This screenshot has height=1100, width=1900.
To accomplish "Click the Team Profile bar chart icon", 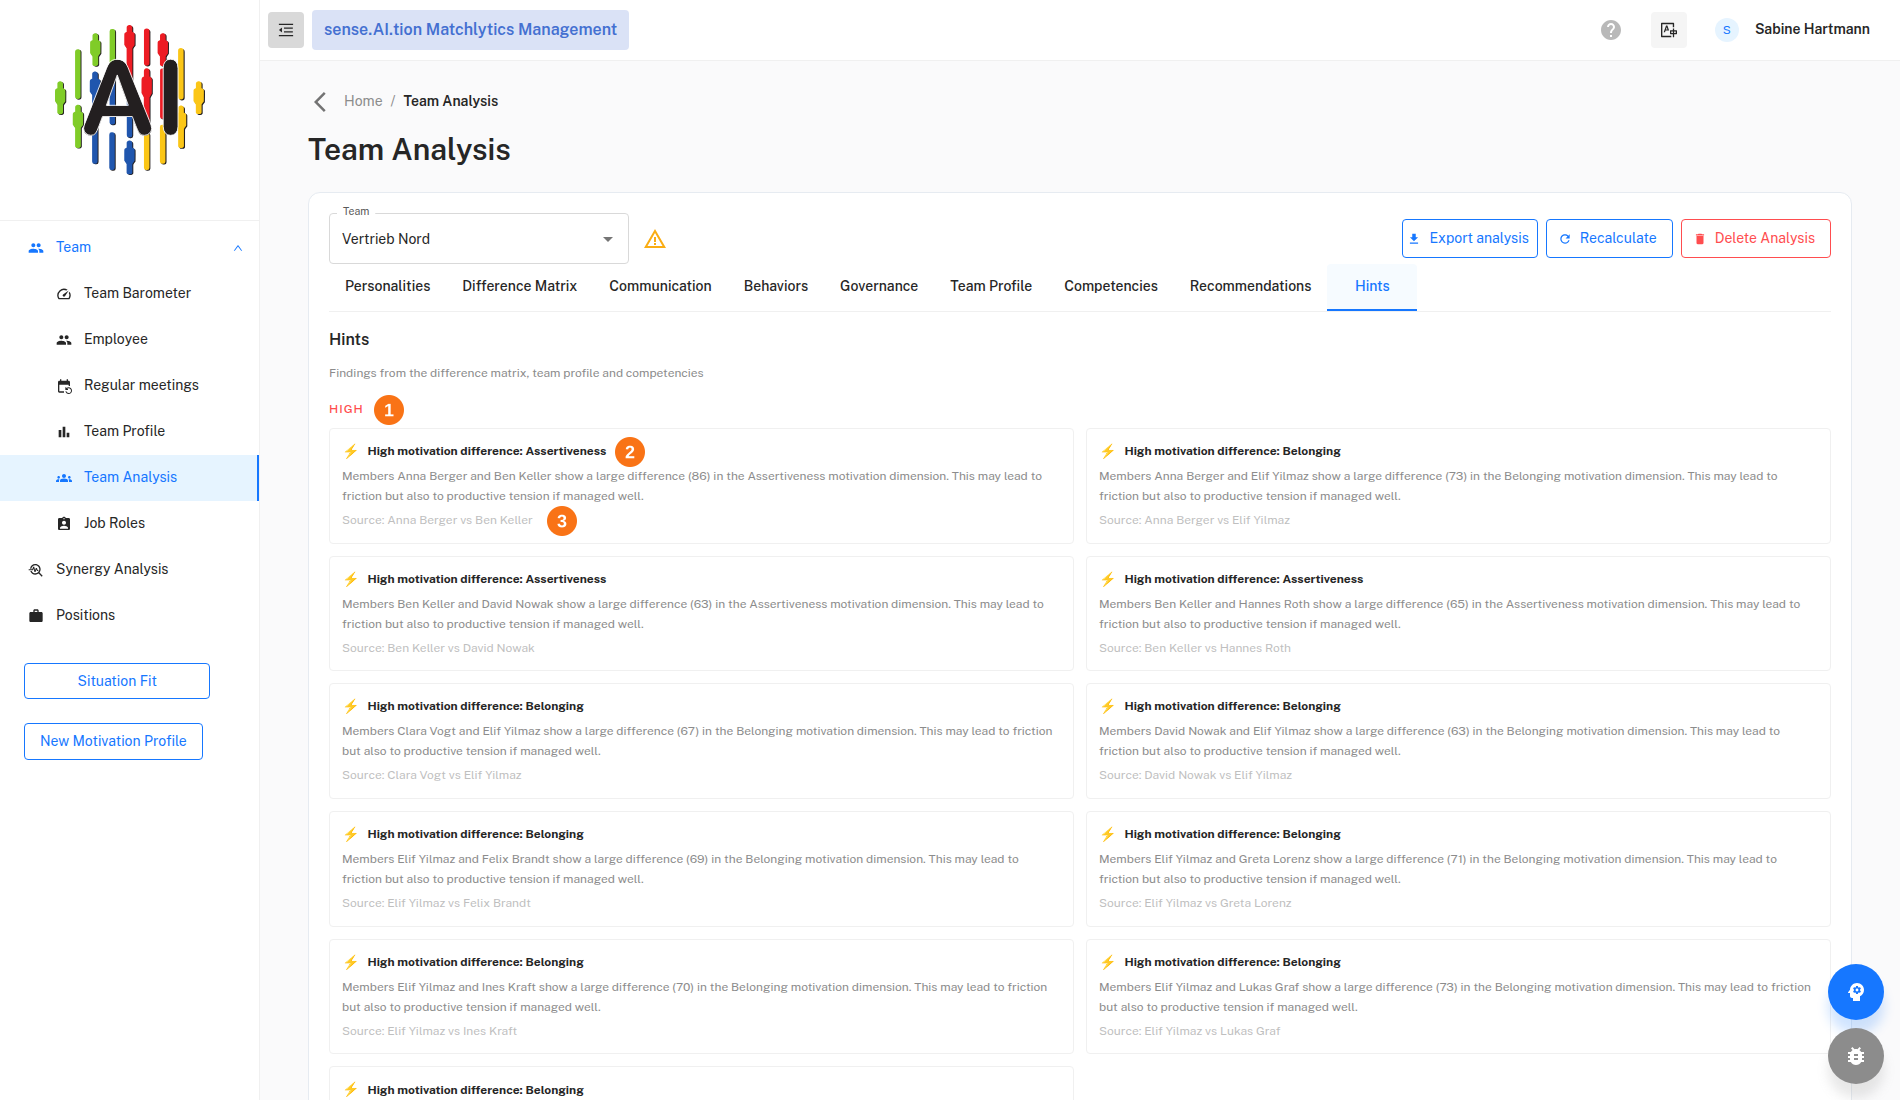I will (64, 432).
